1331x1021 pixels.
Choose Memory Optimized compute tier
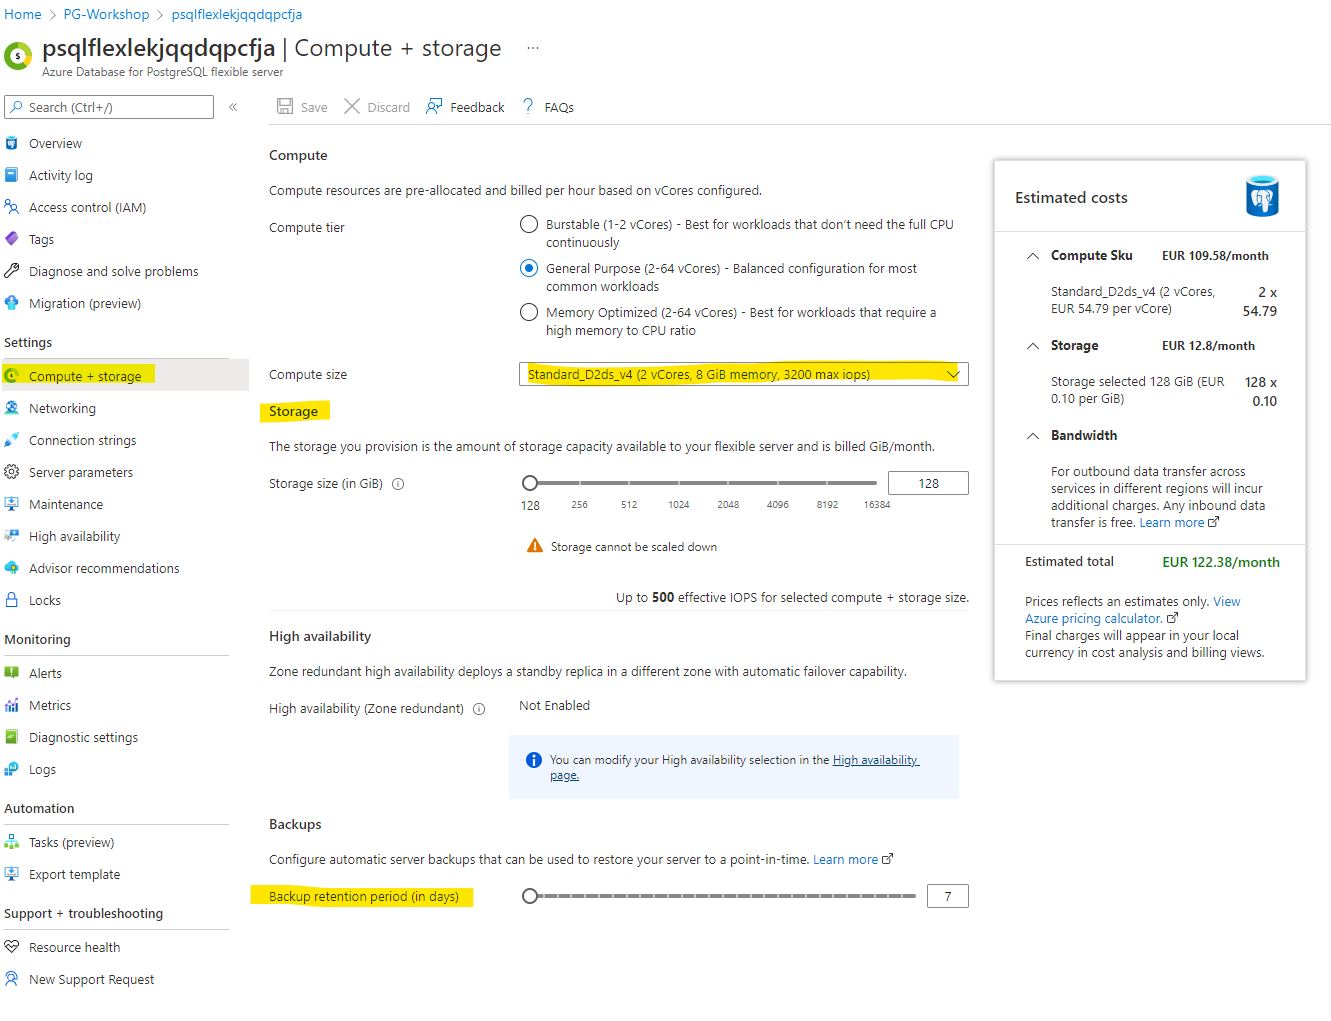(529, 312)
